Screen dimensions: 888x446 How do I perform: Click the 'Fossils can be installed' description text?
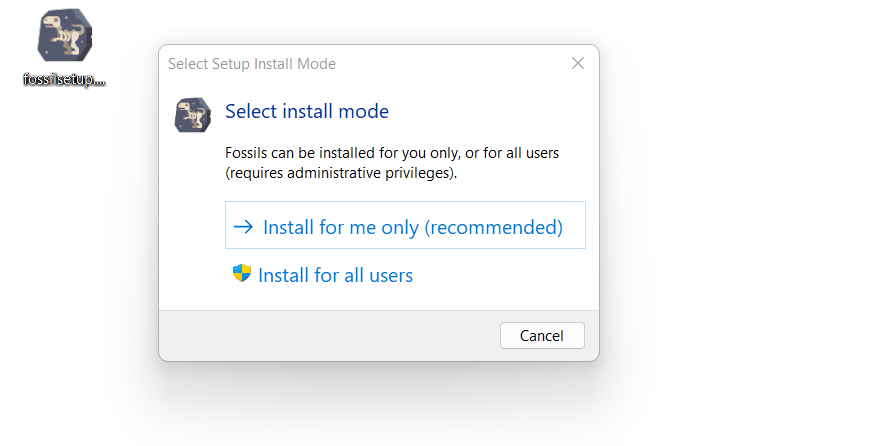(392, 153)
